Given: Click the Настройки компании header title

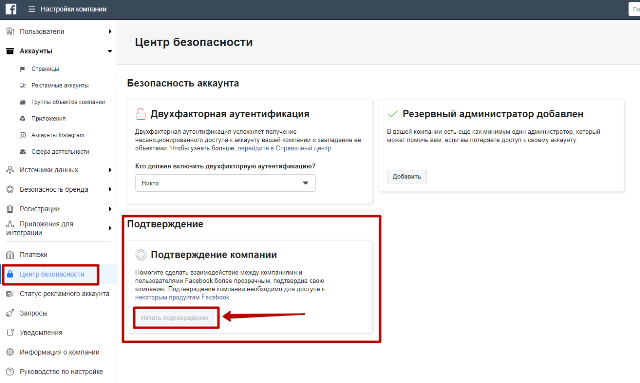Looking at the screenshot, I should tap(73, 9).
